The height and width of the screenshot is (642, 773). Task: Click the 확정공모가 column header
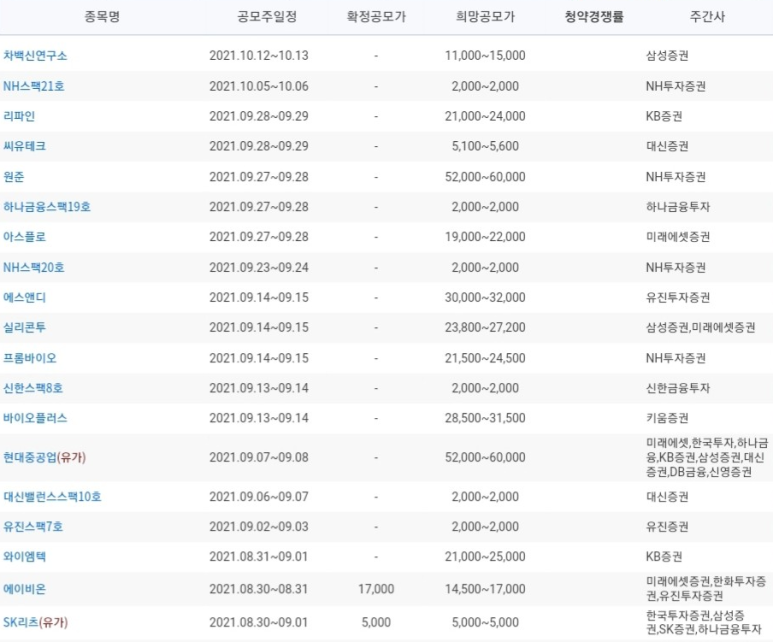[376, 17]
